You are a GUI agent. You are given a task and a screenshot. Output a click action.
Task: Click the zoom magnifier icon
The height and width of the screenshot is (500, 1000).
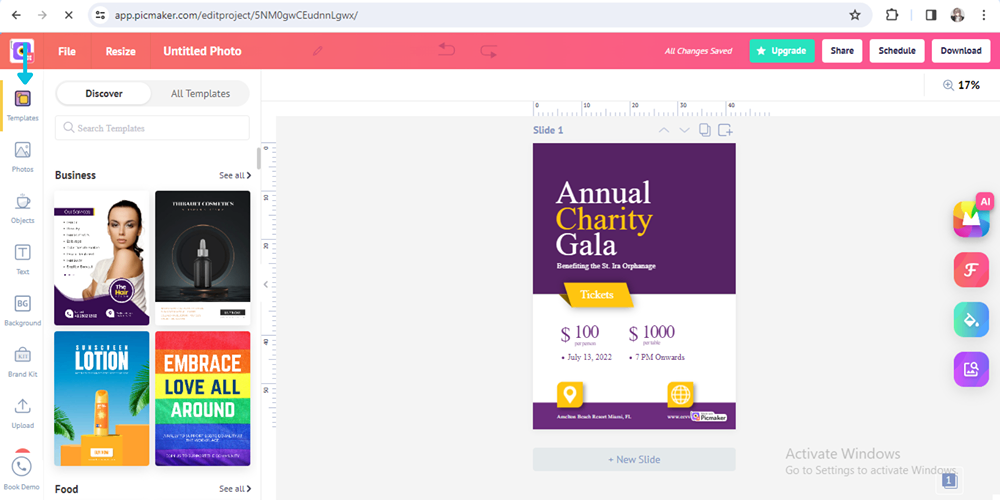click(948, 85)
